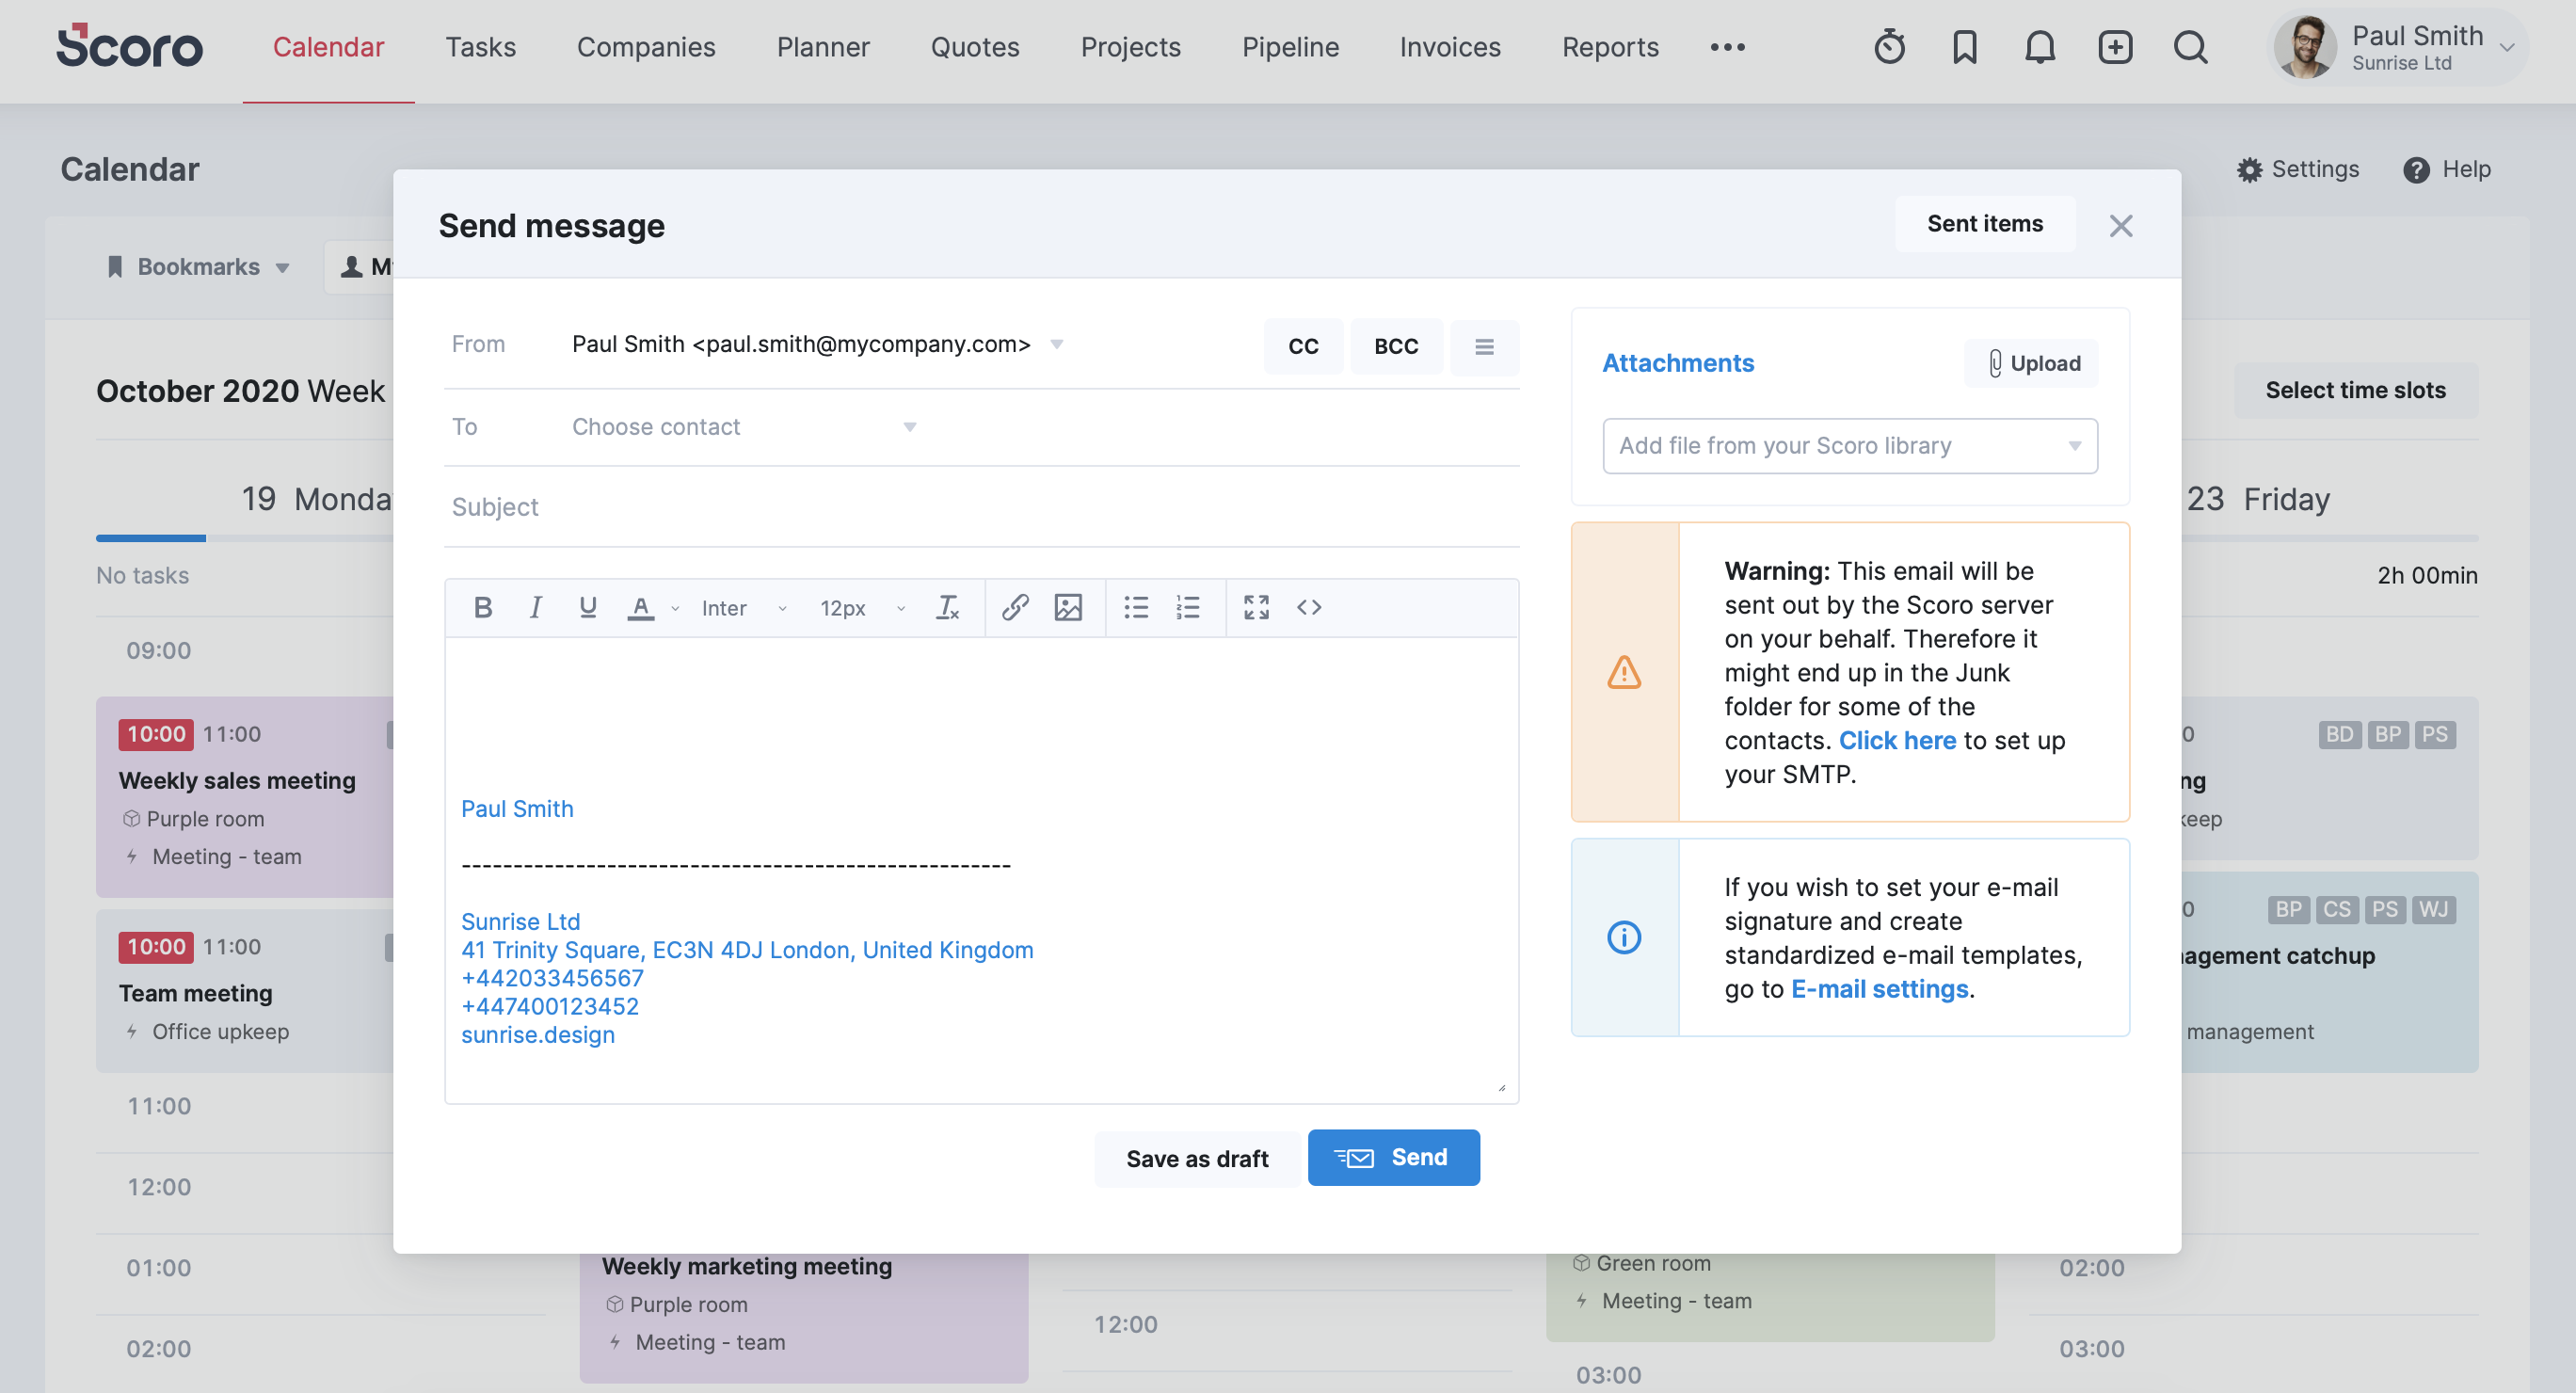Image resolution: width=2576 pixels, height=1393 pixels.
Task: Click the sunrise.design signature link
Action: (538, 1035)
